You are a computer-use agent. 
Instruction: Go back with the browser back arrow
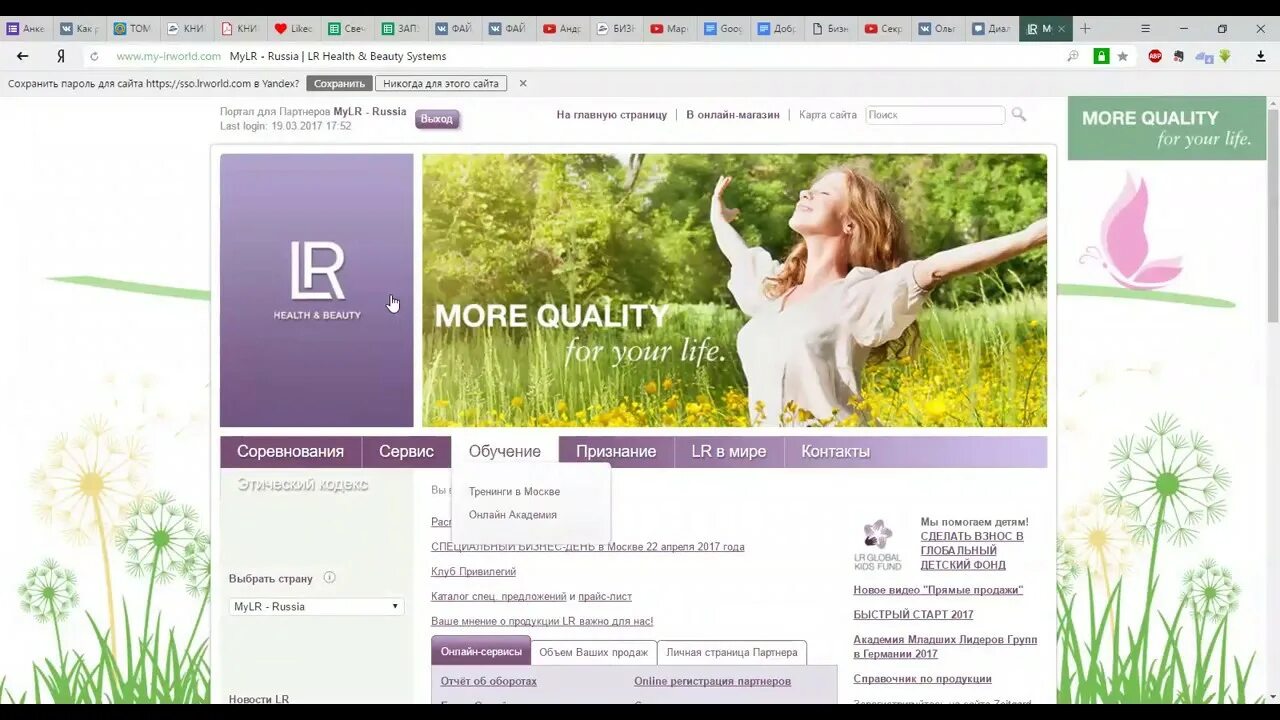pyautogui.click(x=23, y=56)
